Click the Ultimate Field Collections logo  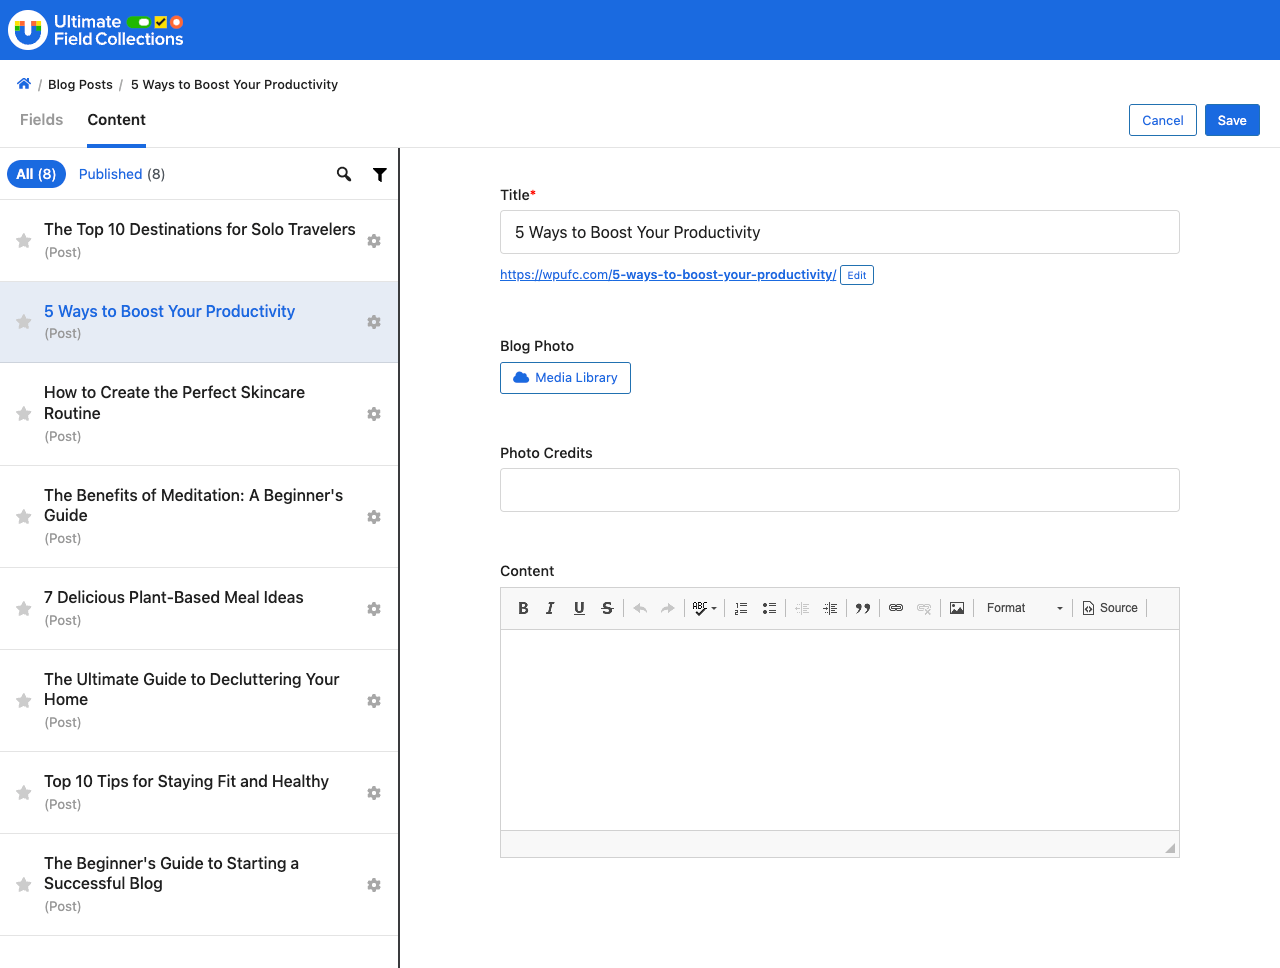pyautogui.click(x=96, y=30)
